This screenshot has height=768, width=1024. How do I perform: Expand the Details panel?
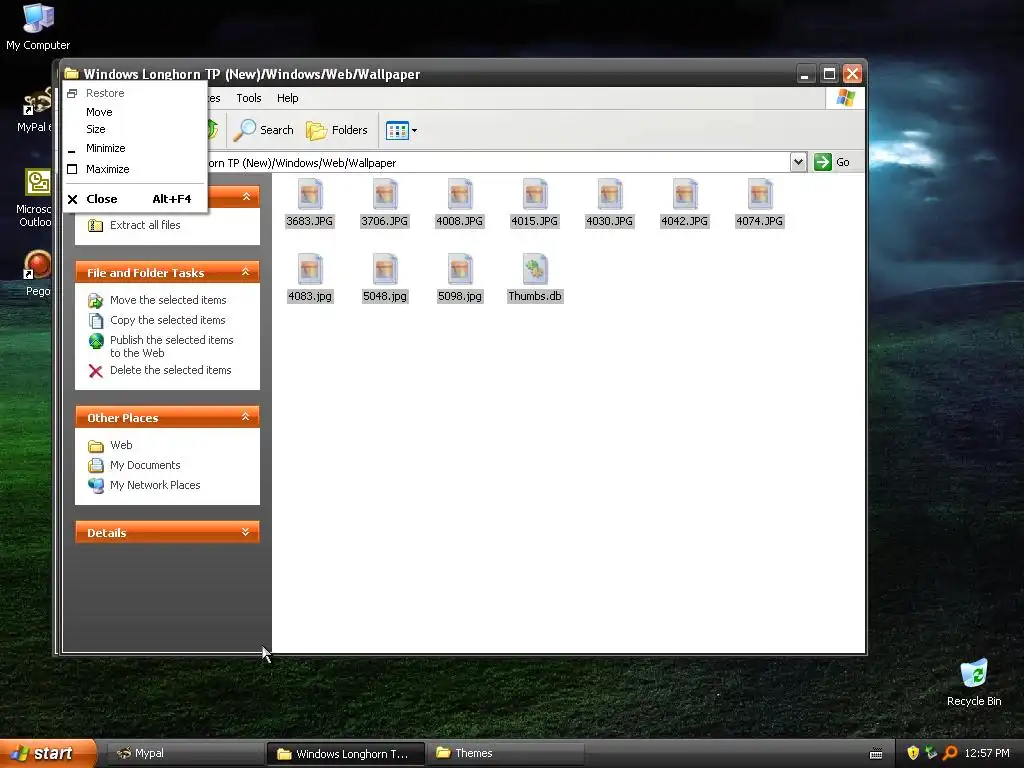tap(246, 532)
